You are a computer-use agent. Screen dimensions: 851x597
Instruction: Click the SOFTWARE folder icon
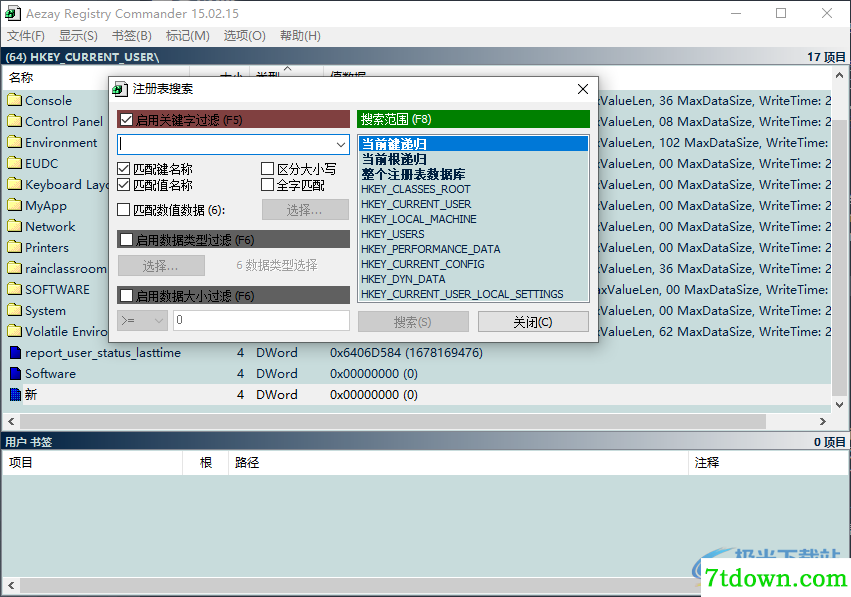15,289
